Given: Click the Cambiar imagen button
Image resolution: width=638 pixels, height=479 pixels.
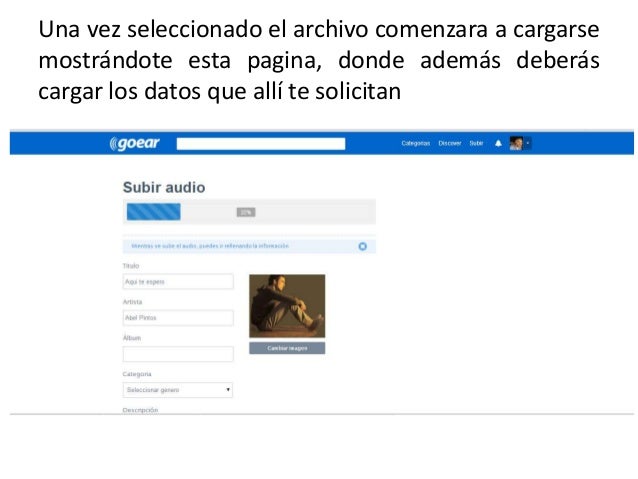Looking at the screenshot, I should 287,348.
